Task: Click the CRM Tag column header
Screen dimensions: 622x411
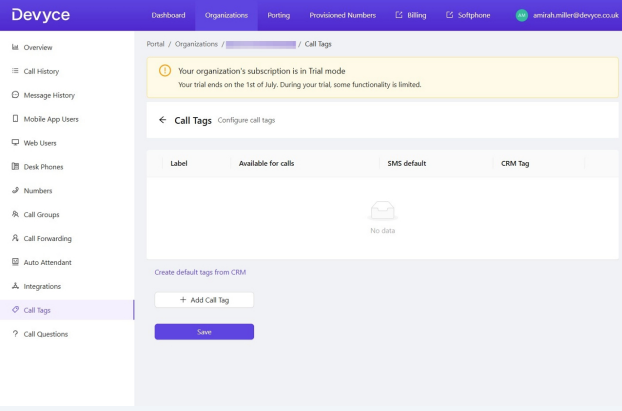Action: [x=515, y=163]
